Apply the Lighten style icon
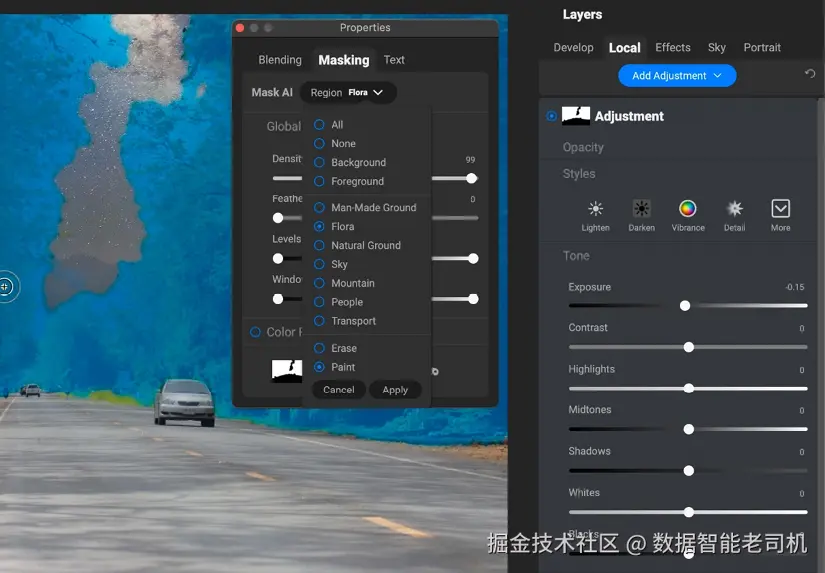Screen dimensions: 825x573 pos(596,209)
